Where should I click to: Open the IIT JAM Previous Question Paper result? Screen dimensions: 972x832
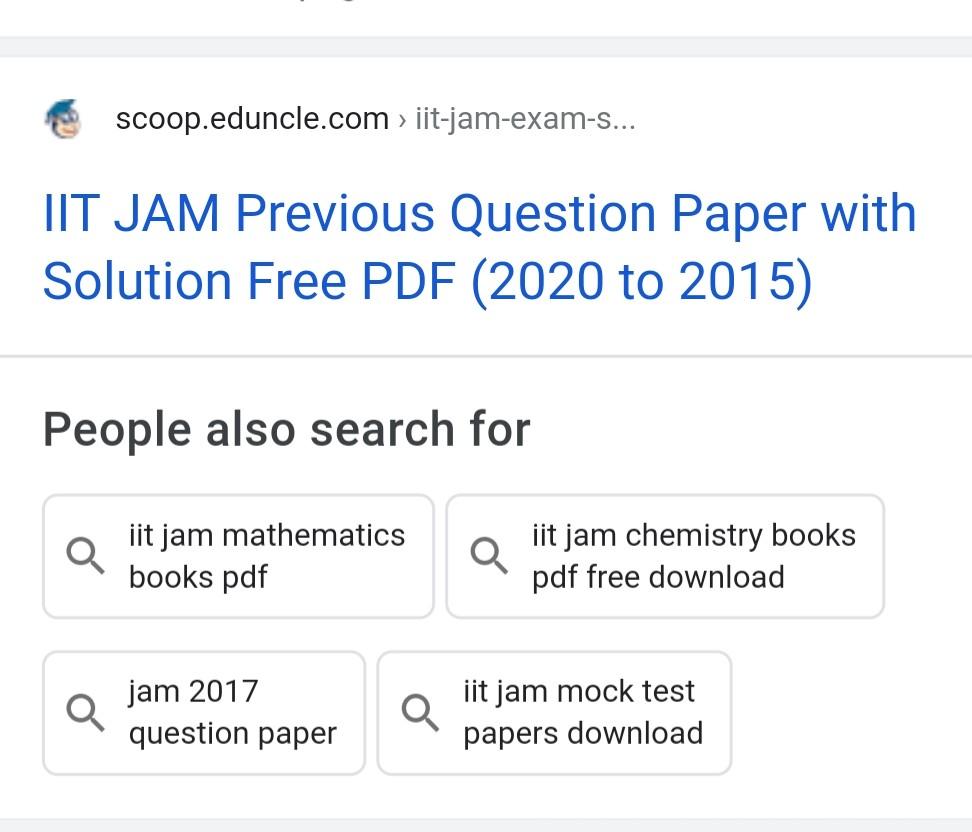click(x=479, y=214)
